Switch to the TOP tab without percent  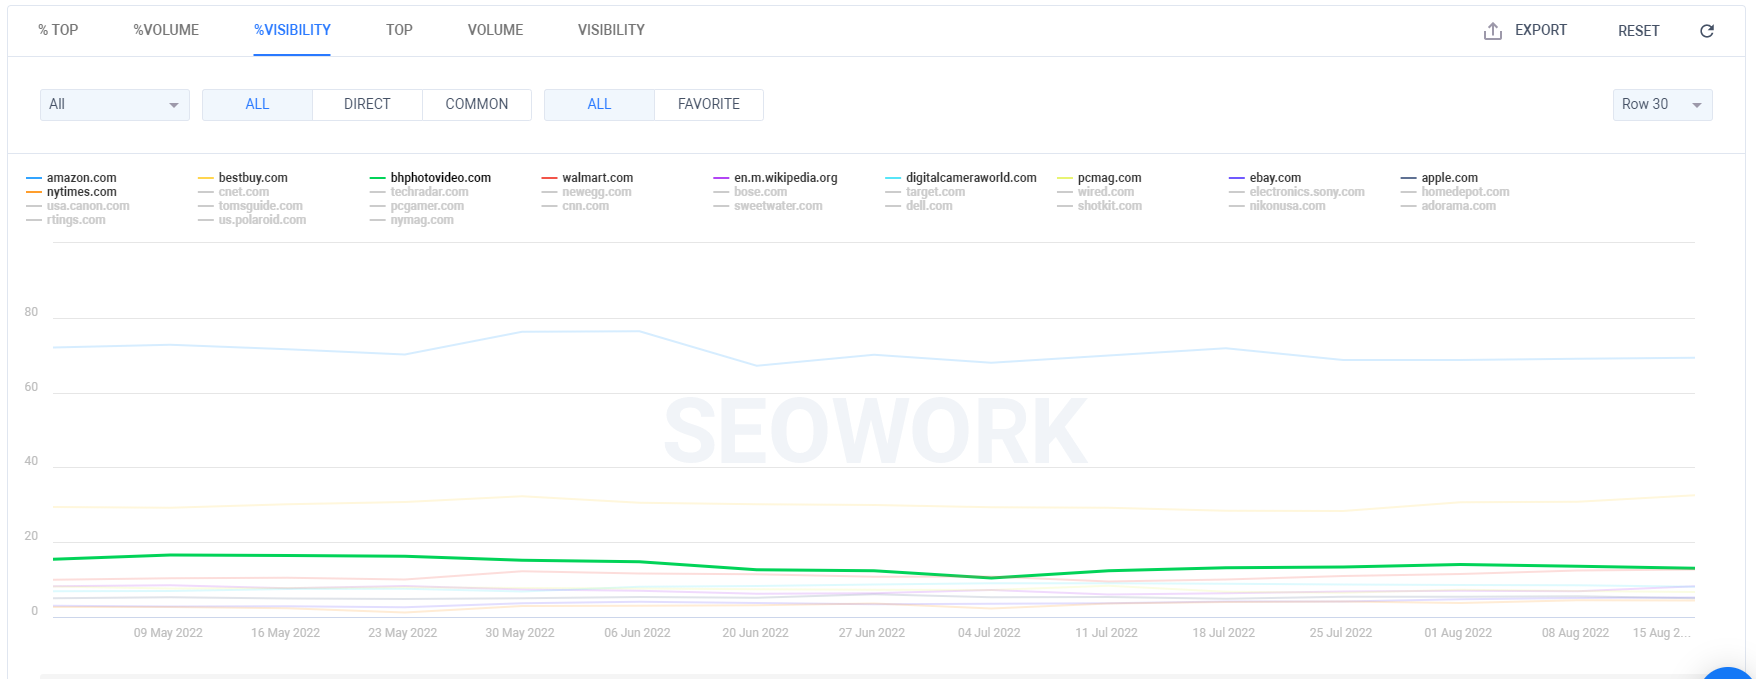[399, 30]
